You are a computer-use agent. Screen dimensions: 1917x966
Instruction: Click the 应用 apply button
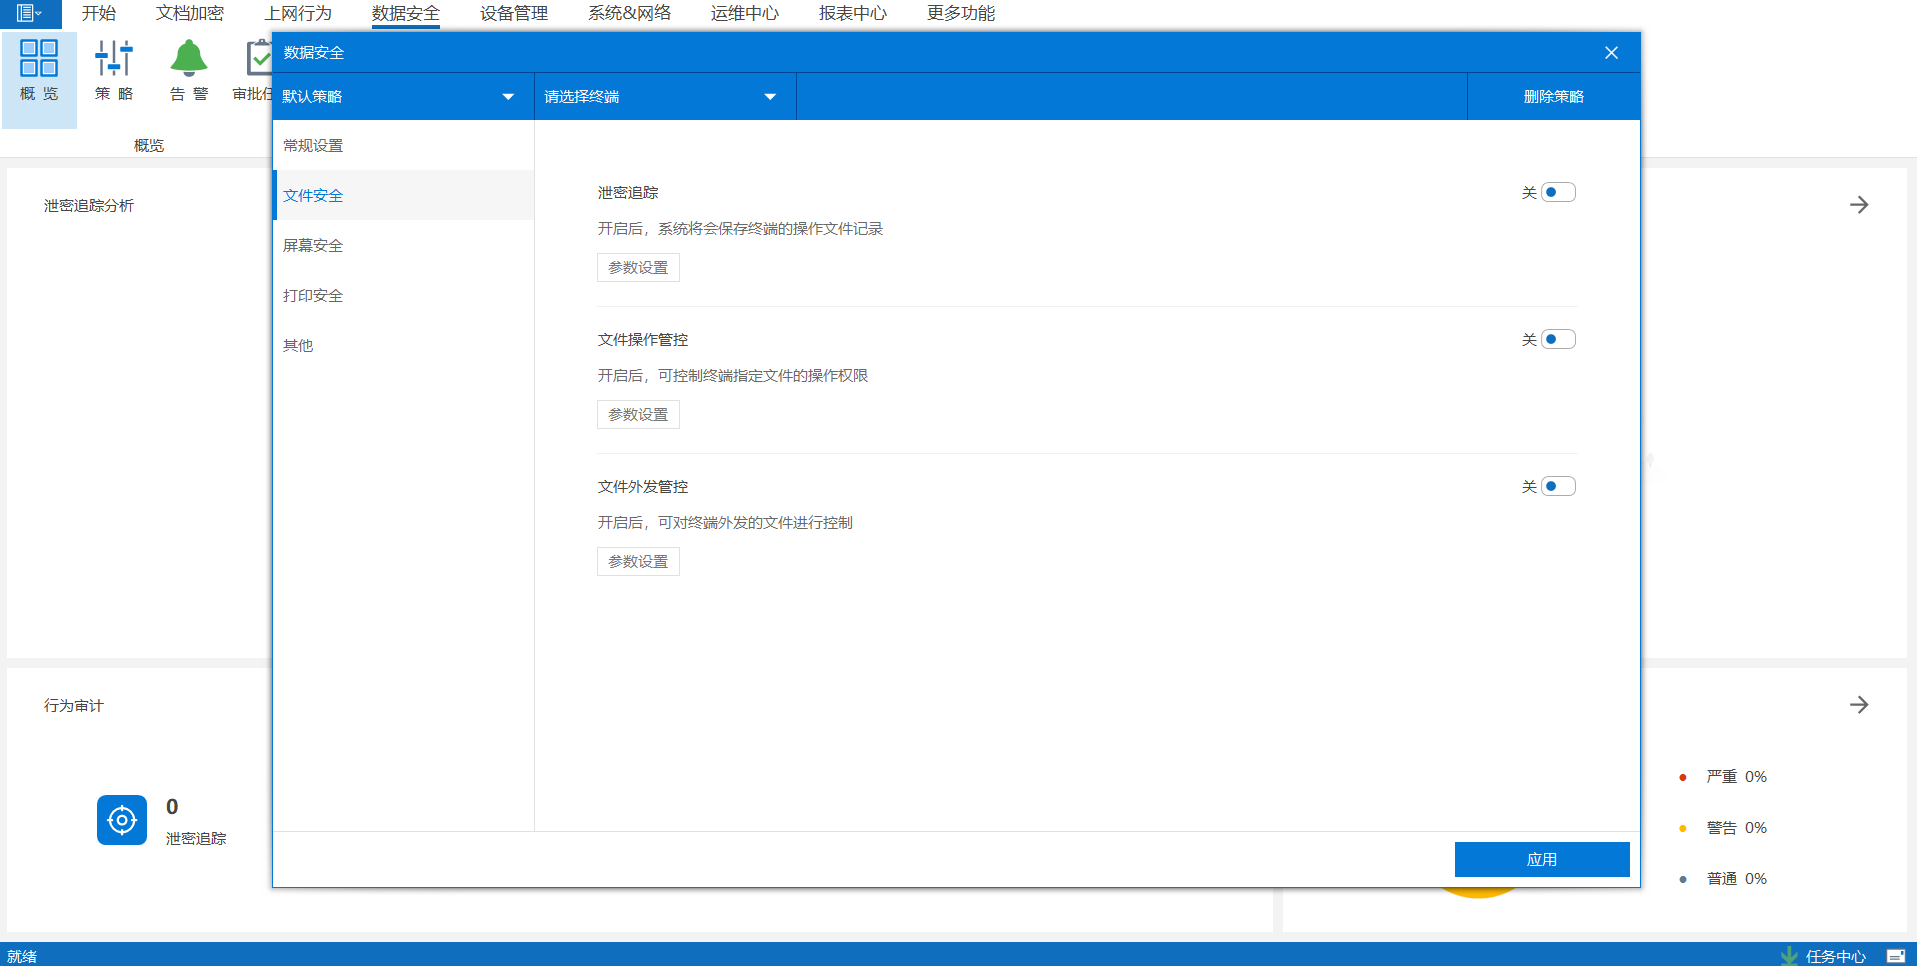pyautogui.click(x=1541, y=858)
